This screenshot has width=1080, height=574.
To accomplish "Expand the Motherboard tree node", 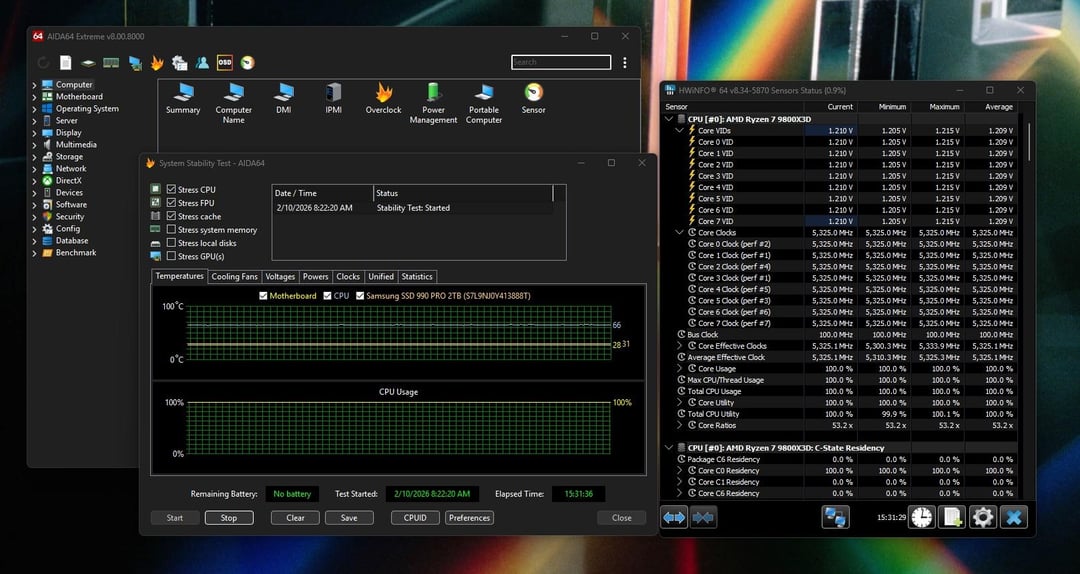I will click(x=34, y=97).
